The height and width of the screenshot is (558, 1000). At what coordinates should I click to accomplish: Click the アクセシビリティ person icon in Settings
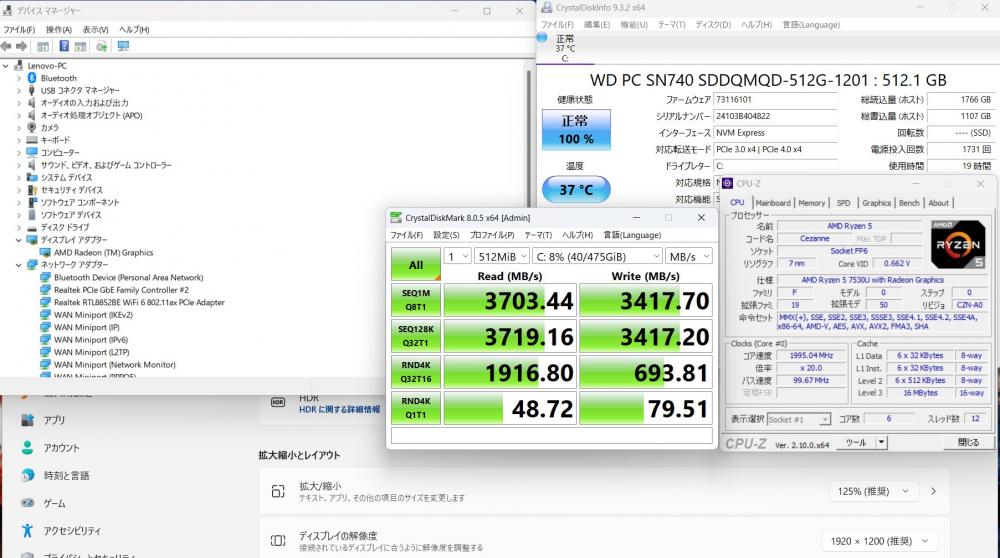coord(27,530)
